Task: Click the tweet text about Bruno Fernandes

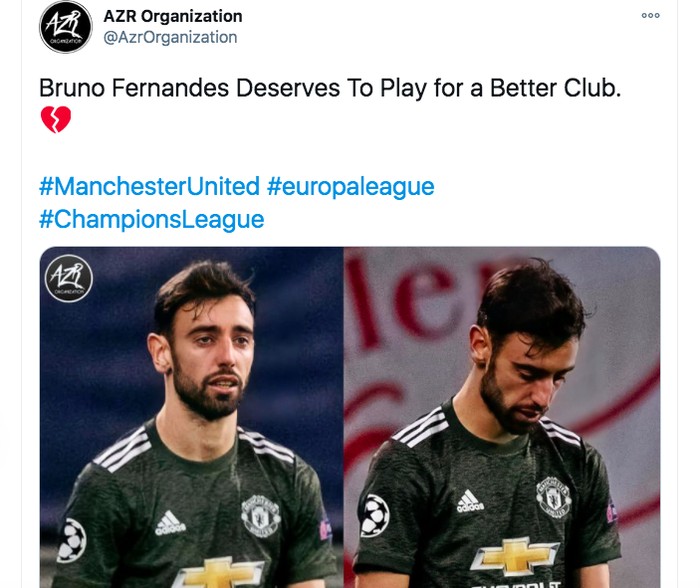Action: point(330,88)
